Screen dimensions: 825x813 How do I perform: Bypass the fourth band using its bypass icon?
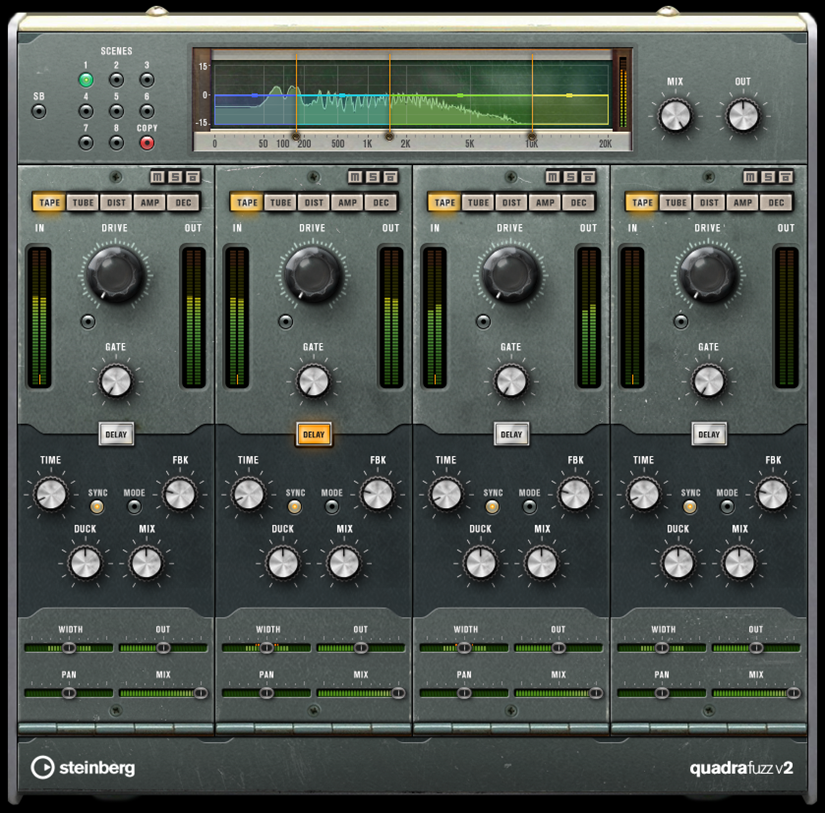click(x=786, y=177)
